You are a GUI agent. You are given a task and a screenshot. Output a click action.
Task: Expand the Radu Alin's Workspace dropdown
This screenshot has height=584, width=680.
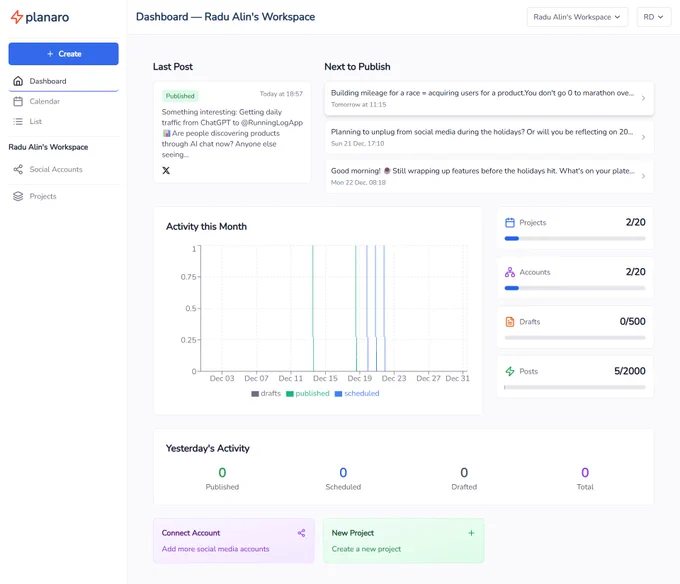click(x=577, y=17)
